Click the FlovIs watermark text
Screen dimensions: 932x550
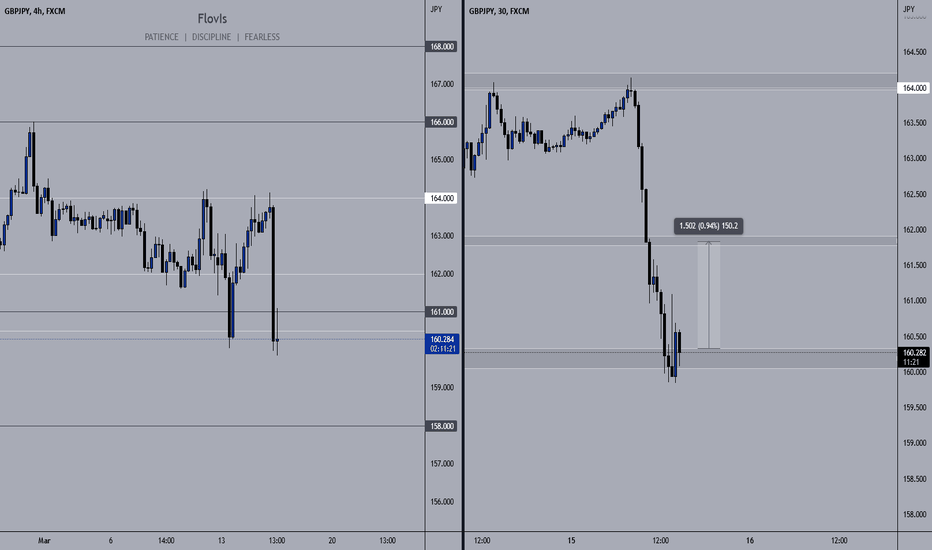point(212,19)
